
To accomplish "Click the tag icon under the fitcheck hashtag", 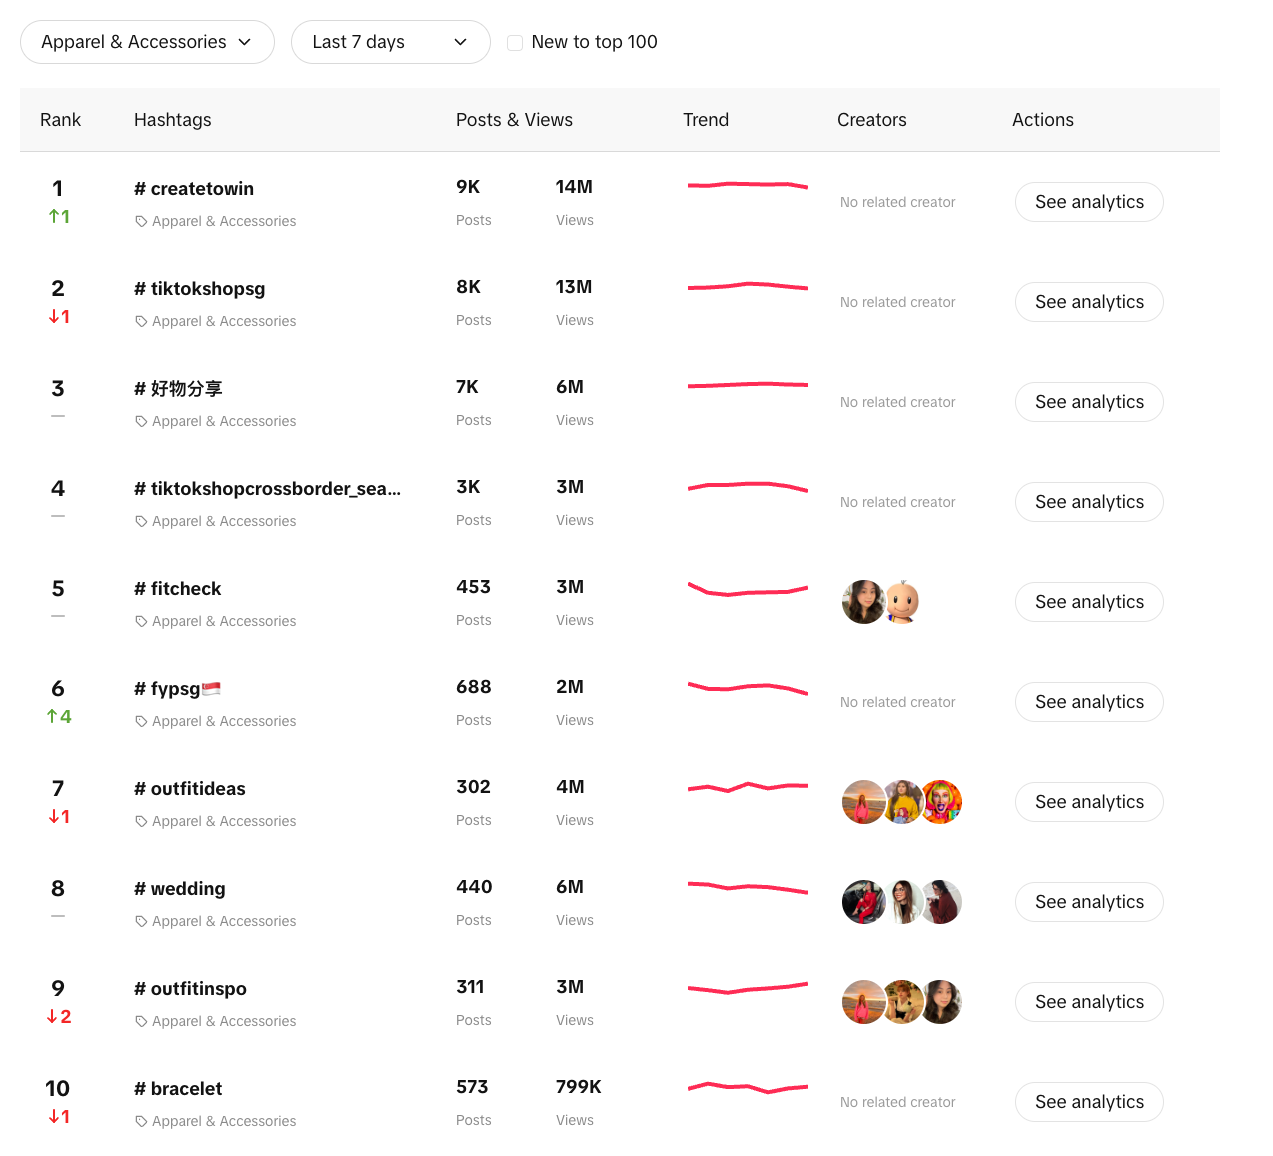I will pos(141,622).
